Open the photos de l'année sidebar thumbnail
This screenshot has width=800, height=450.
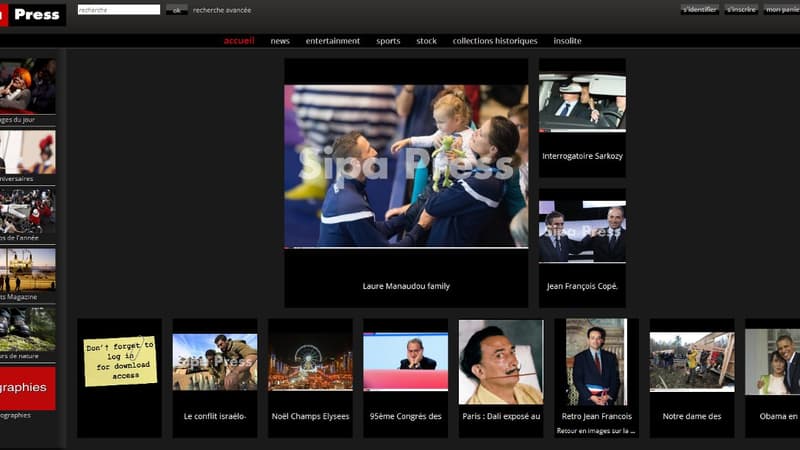coord(28,211)
